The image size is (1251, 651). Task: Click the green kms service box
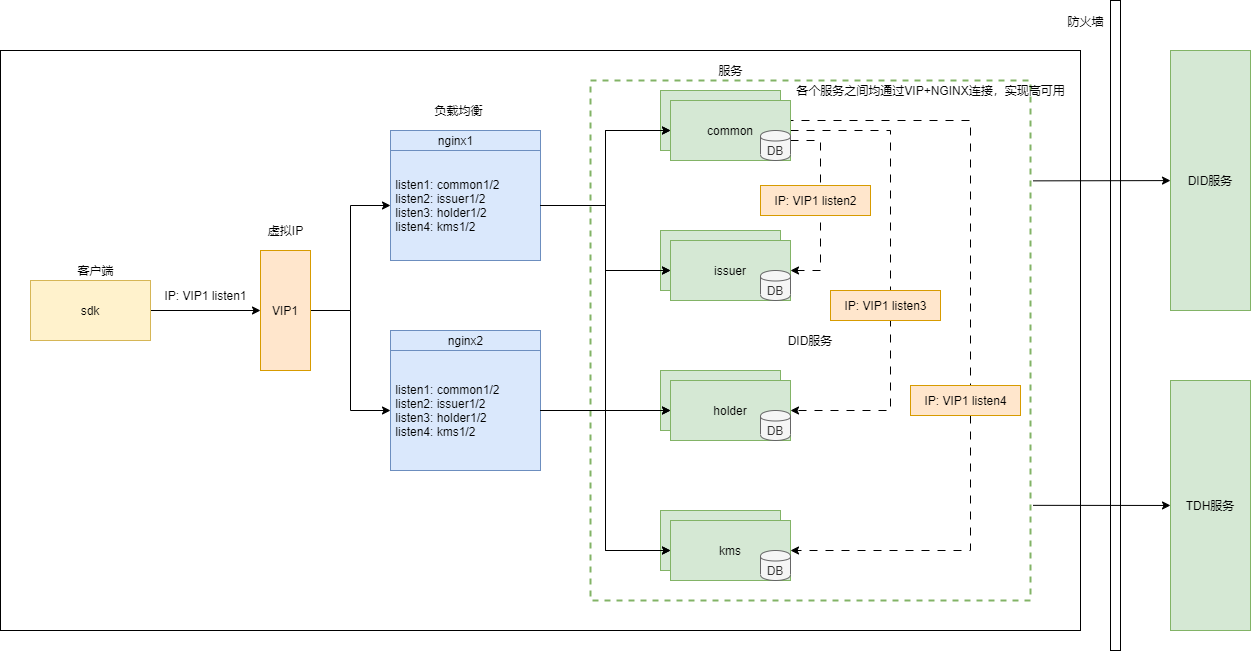click(x=720, y=550)
